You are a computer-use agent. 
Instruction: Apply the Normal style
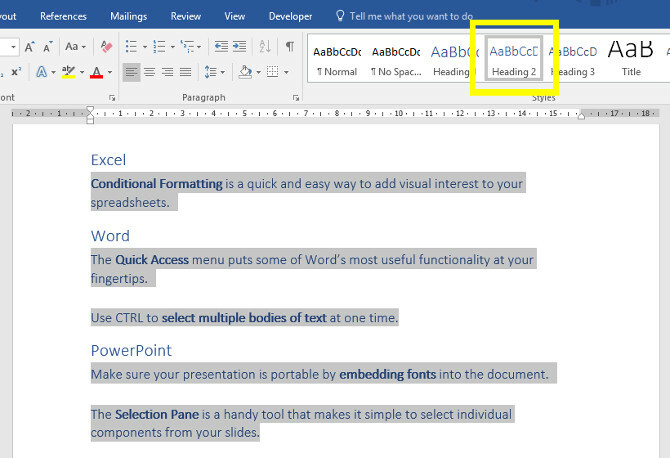tap(337, 61)
